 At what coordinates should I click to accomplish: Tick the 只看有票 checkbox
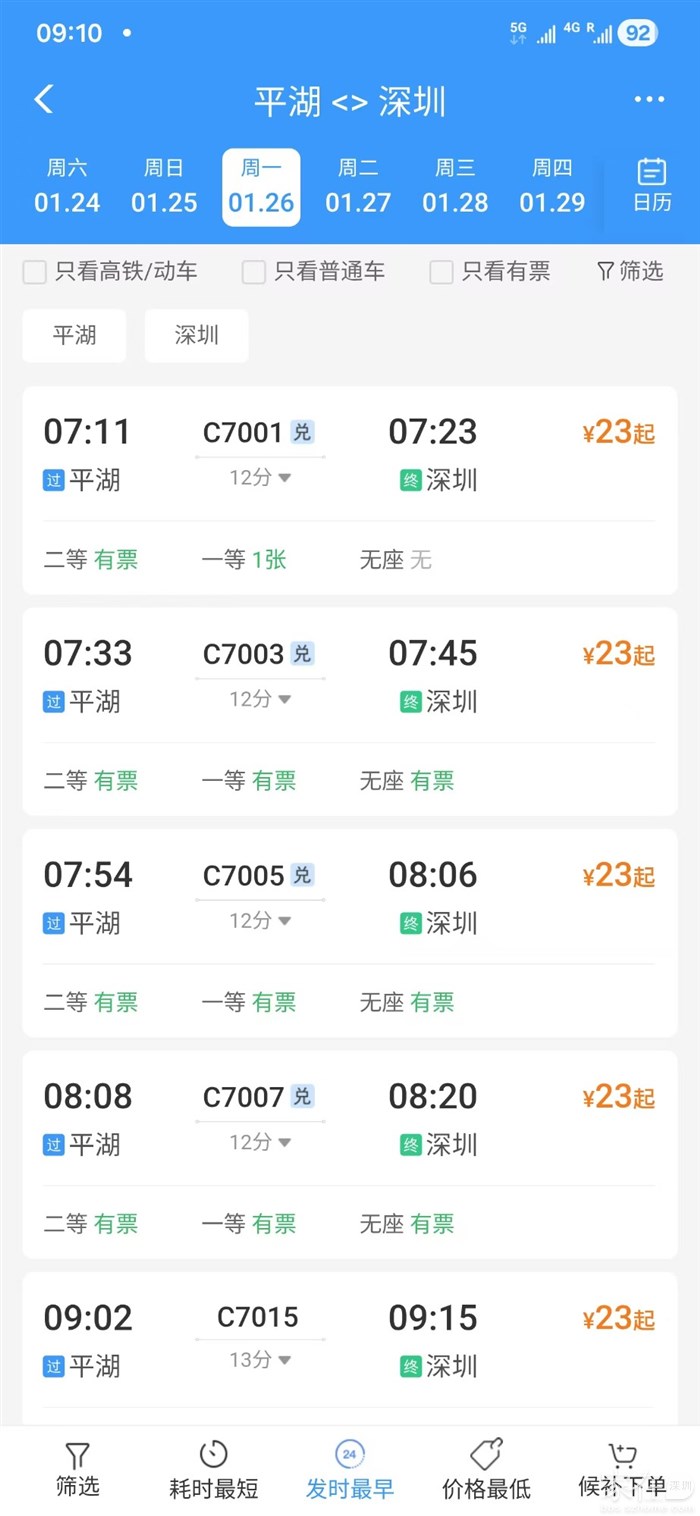[x=441, y=272]
